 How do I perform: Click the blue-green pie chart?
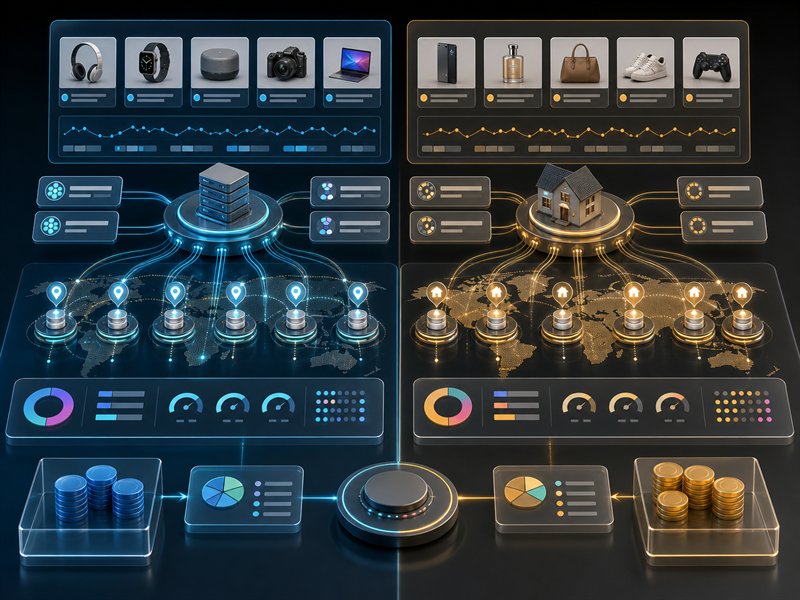[223, 493]
